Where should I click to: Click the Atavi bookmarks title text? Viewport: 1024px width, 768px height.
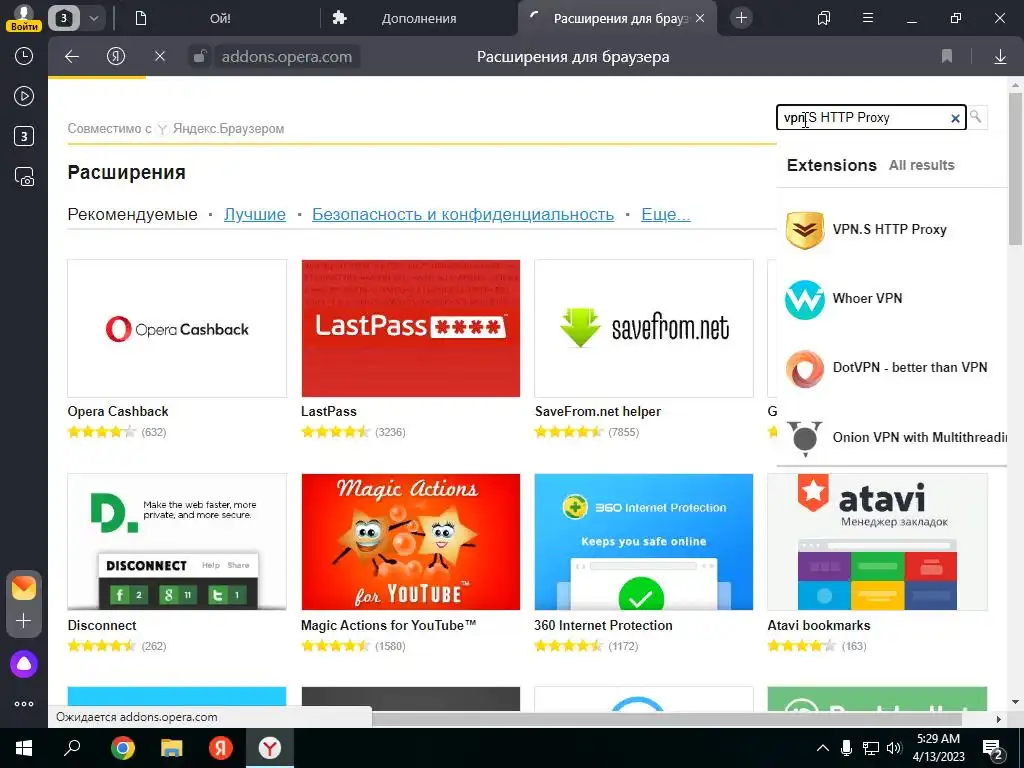[818, 626]
